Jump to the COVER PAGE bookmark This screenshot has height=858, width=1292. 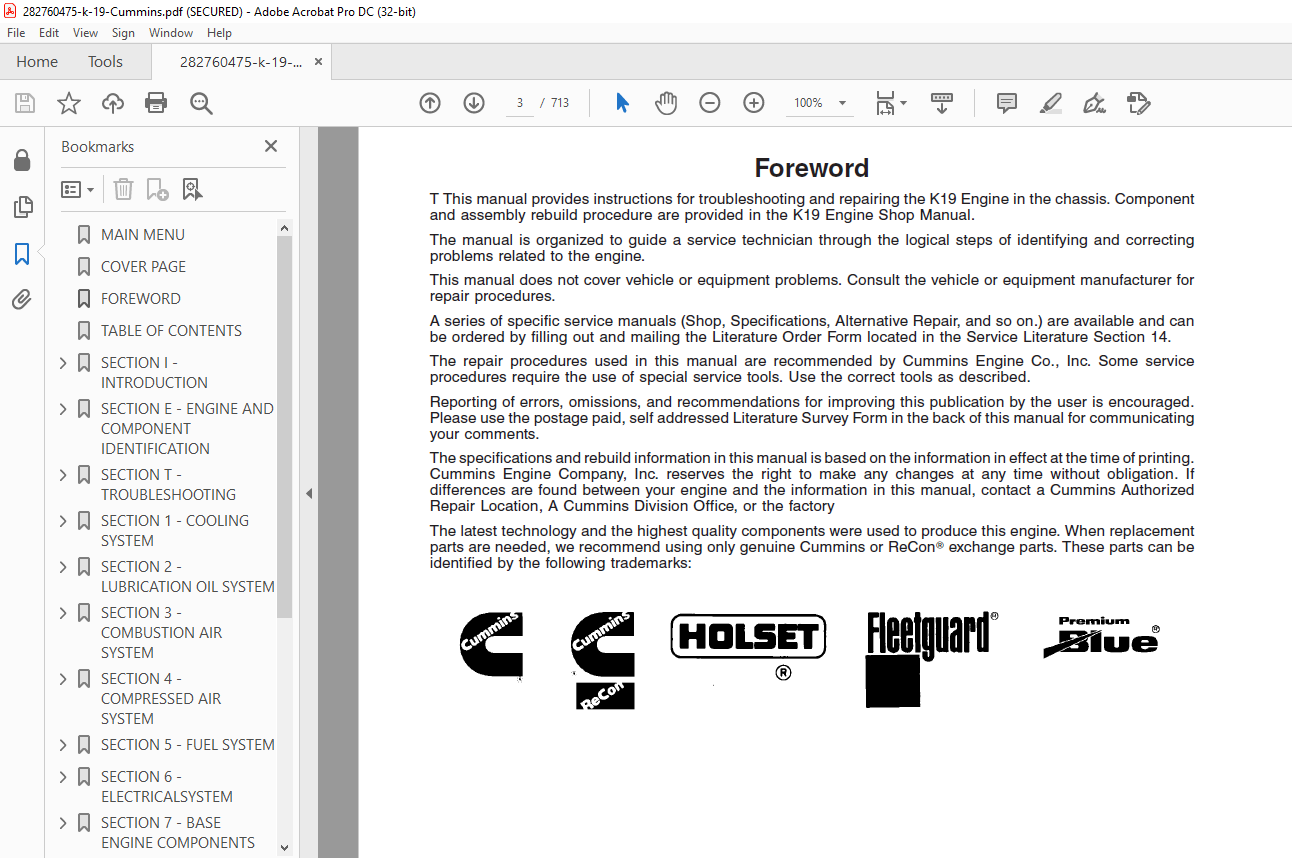[x=143, y=267]
